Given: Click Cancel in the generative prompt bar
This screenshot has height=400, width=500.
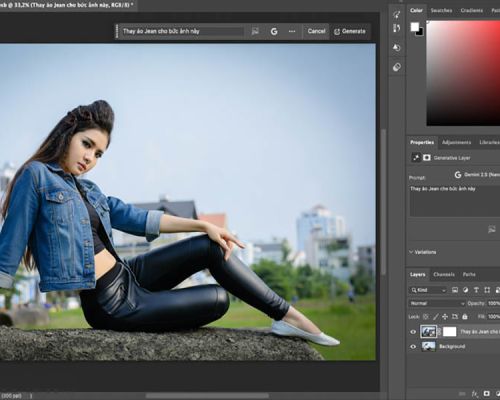Looking at the screenshot, I should click(x=316, y=31).
